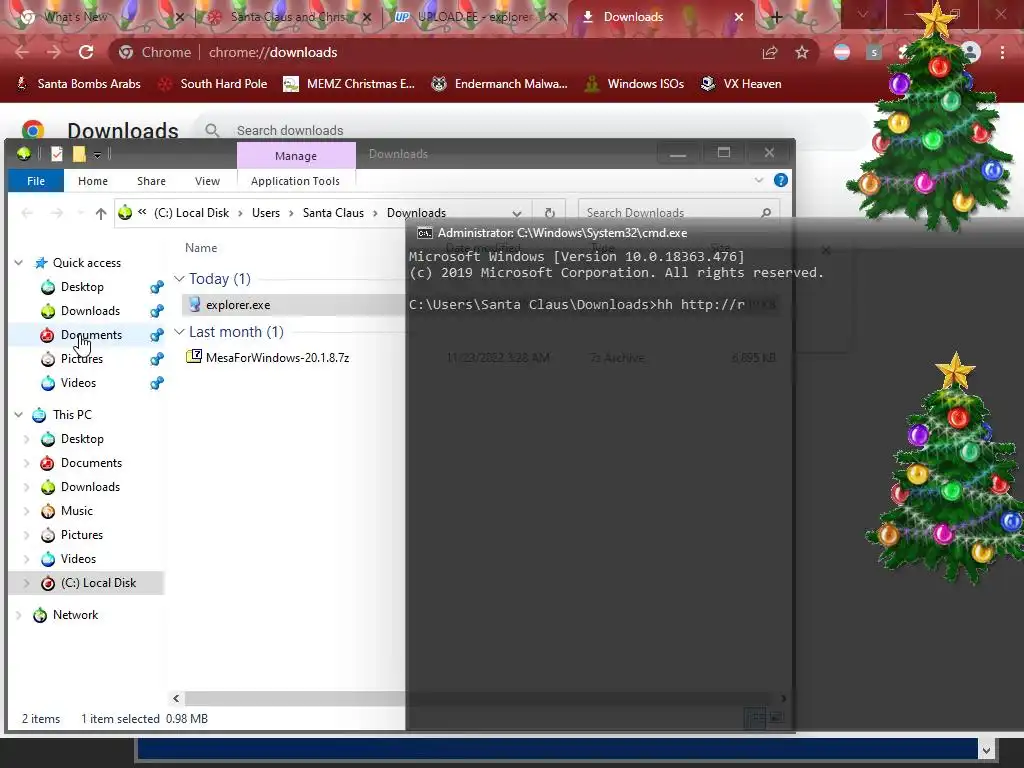
Task: Open a new Chrome tab
Action: pos(776,17)
